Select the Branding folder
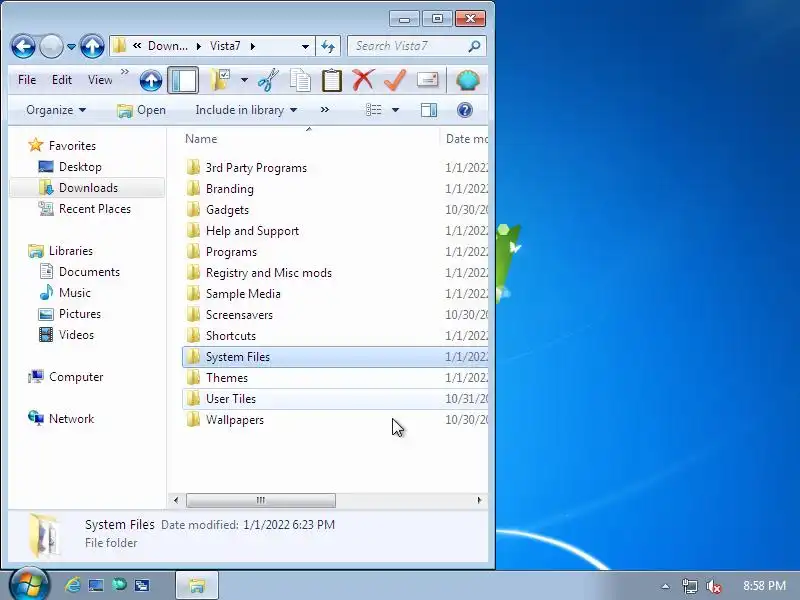The height and width of the screenshot is (600, 800). 230,189
